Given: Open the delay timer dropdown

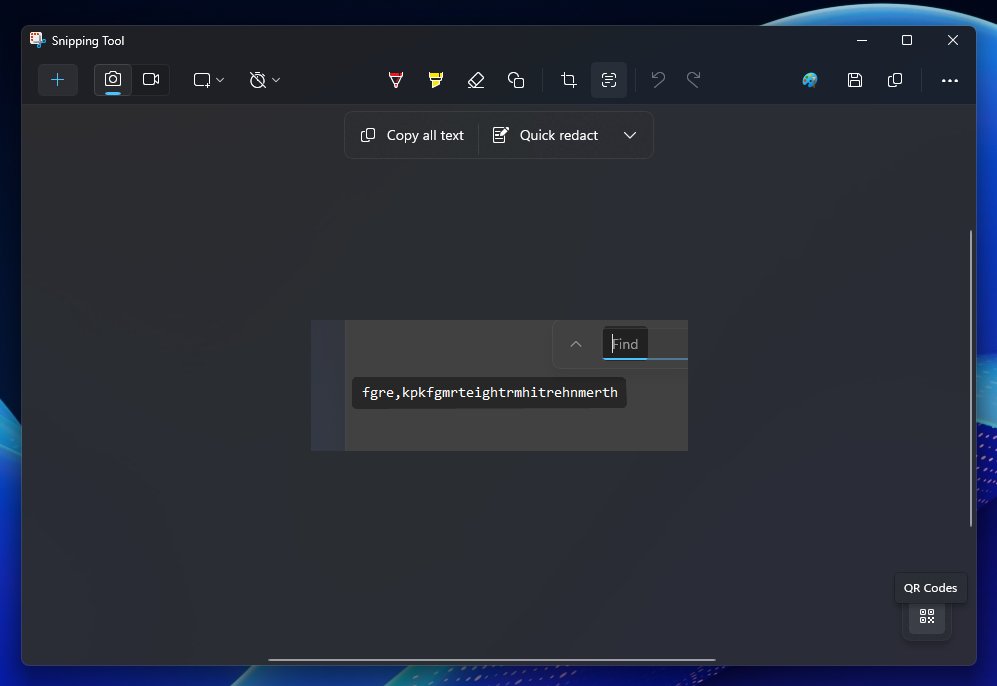Looking at the screenshot, I should tap(265, 80).
